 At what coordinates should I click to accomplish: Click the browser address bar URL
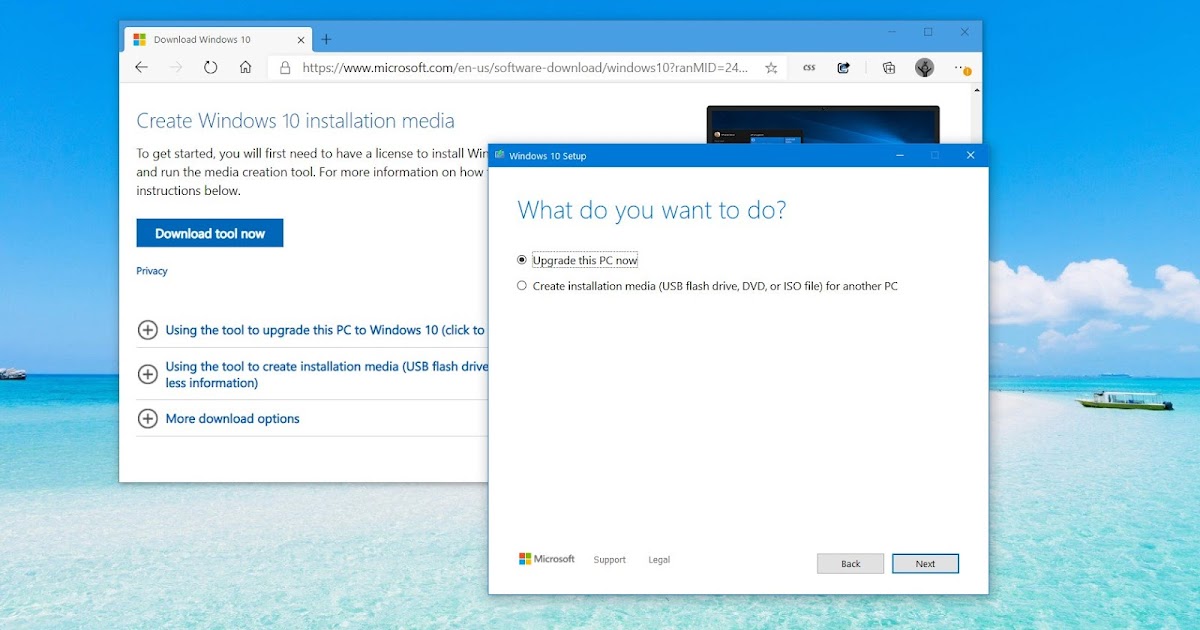tap(525, 68)
